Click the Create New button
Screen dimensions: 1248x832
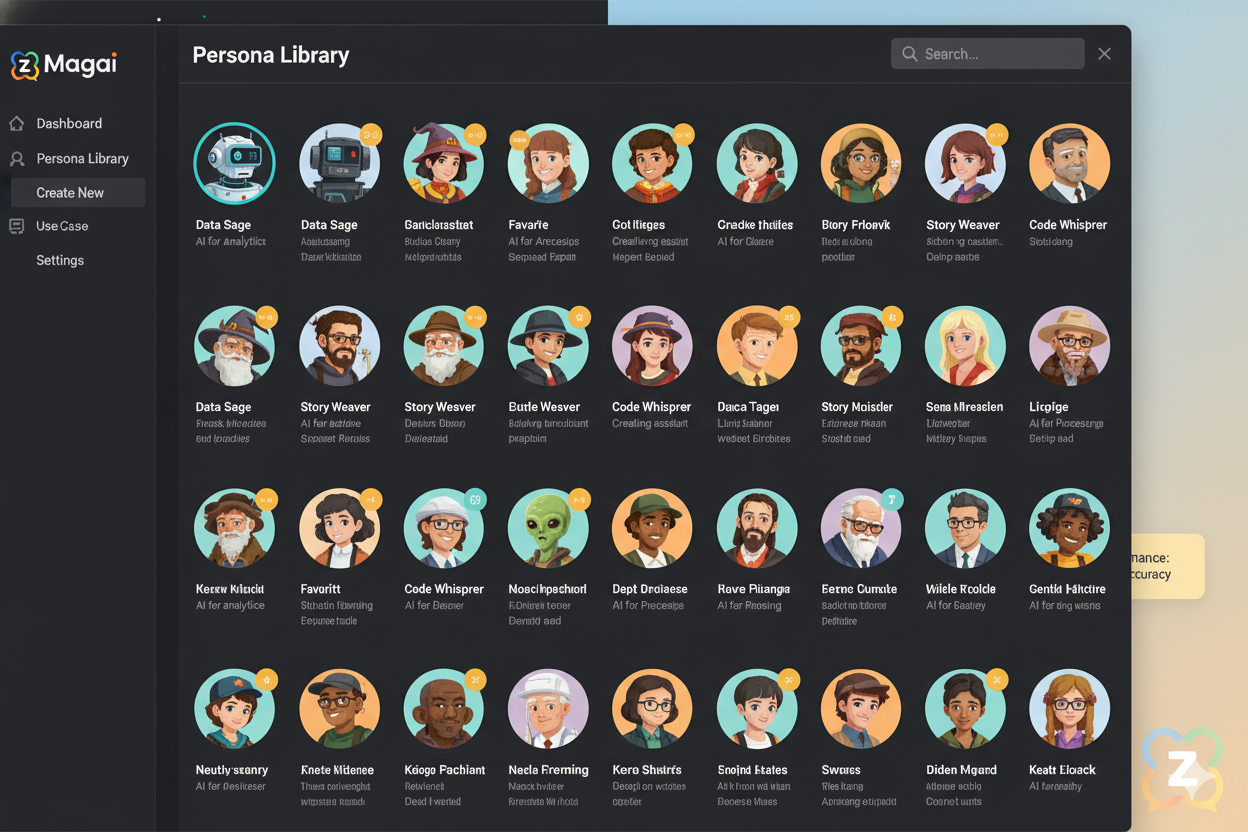pyautogui.click(x=77, y=192)
